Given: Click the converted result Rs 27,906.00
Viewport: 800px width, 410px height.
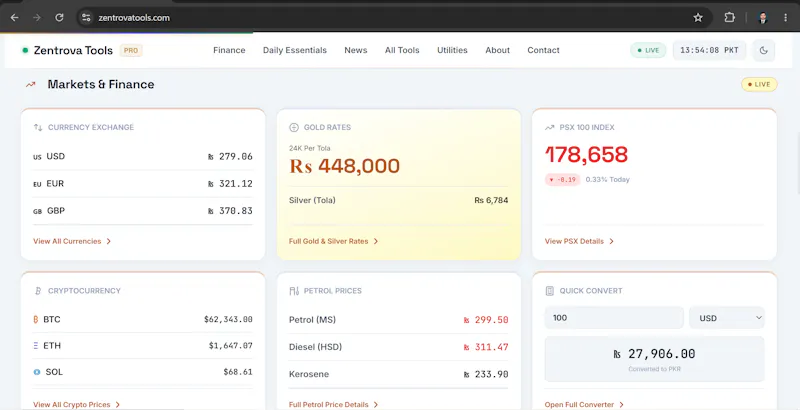Looking at the screenshot, I should click(654, 354).
